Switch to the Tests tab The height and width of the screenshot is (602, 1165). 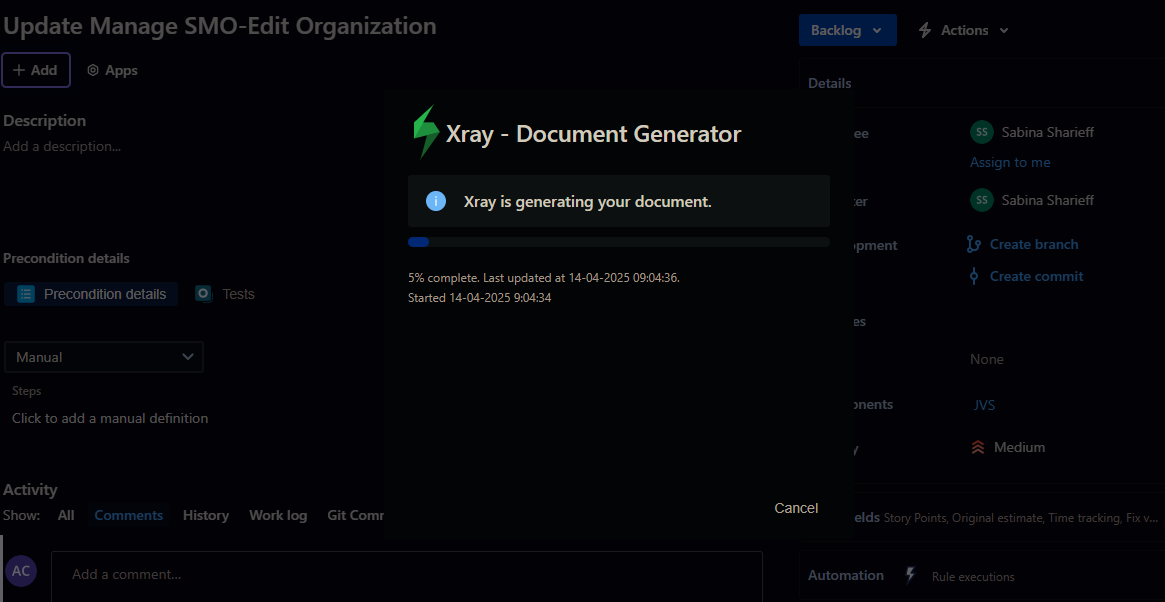coord(225,294)
